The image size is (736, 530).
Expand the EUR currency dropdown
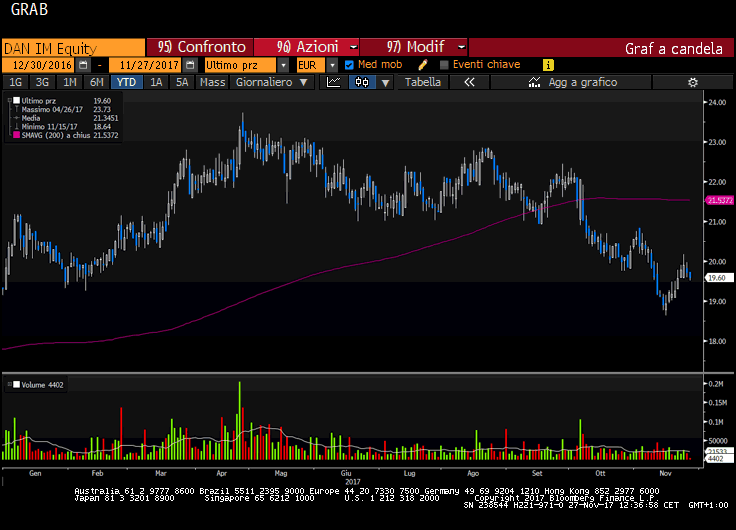point(331,65)
